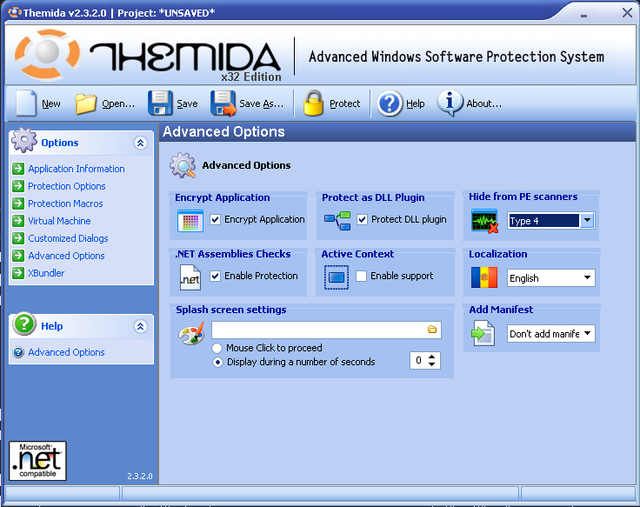Click the About... toolbar label
The image size is (640, 507).
484,104
